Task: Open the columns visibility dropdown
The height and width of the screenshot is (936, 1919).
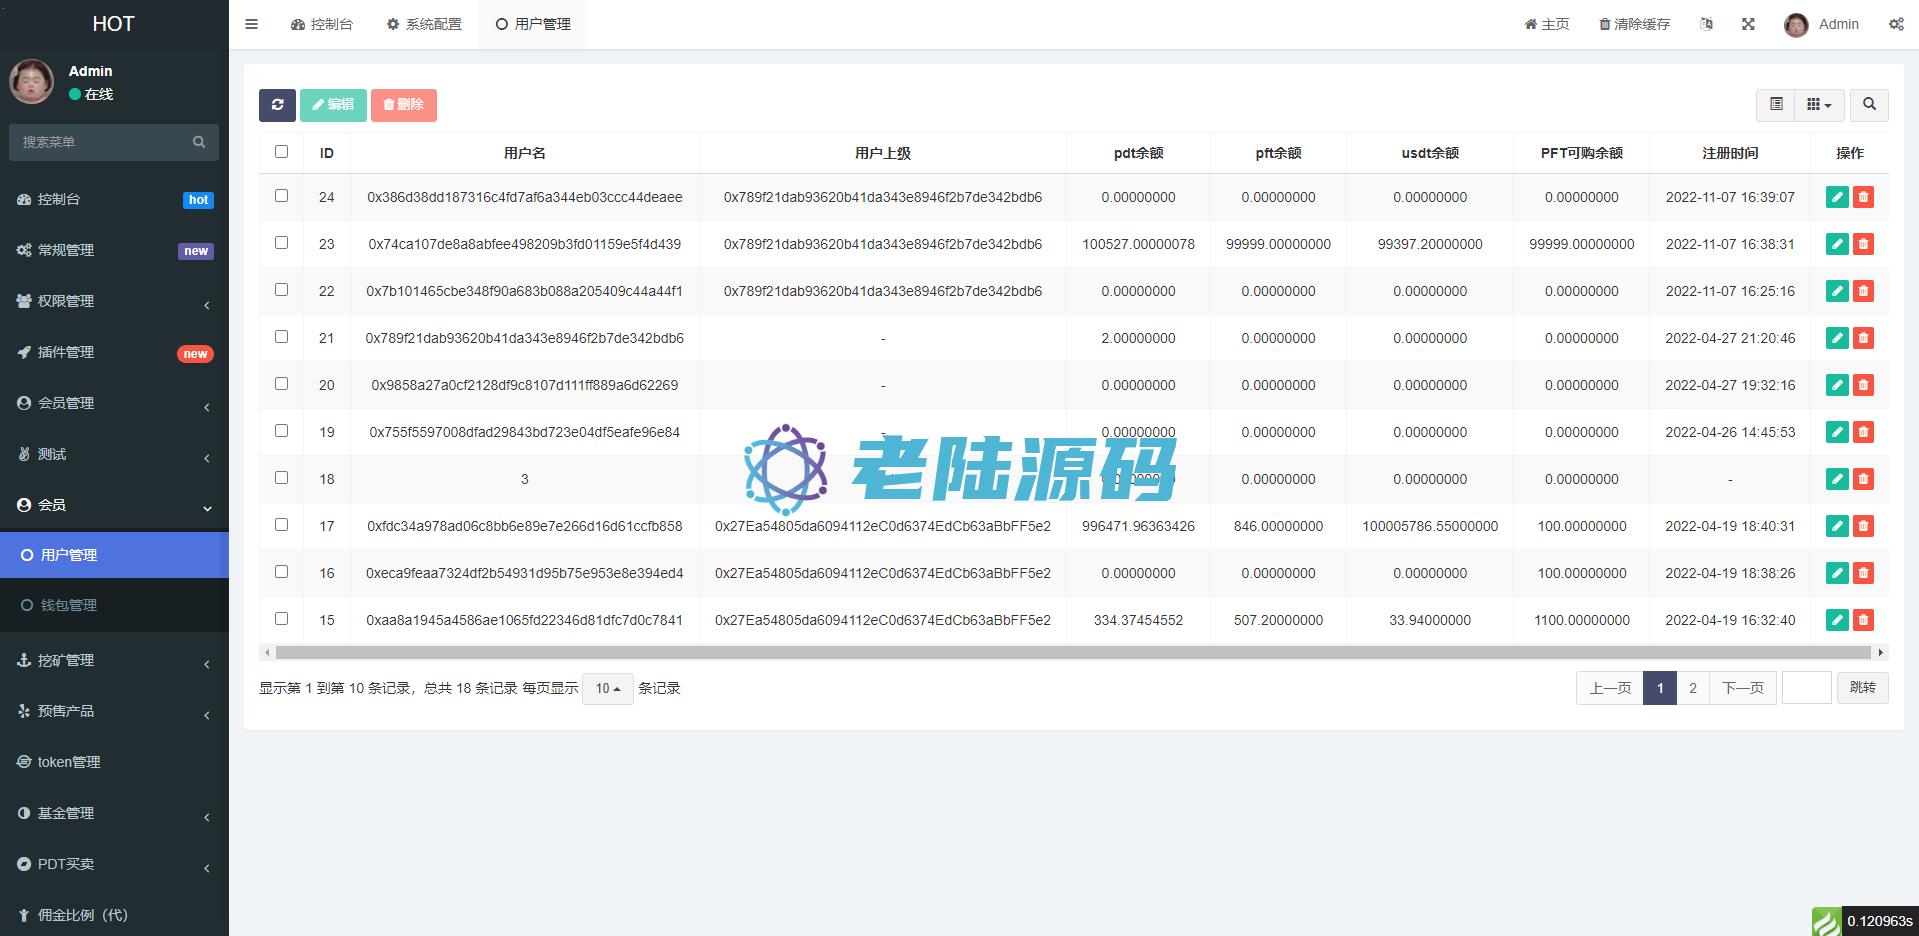Action: 1819,105
